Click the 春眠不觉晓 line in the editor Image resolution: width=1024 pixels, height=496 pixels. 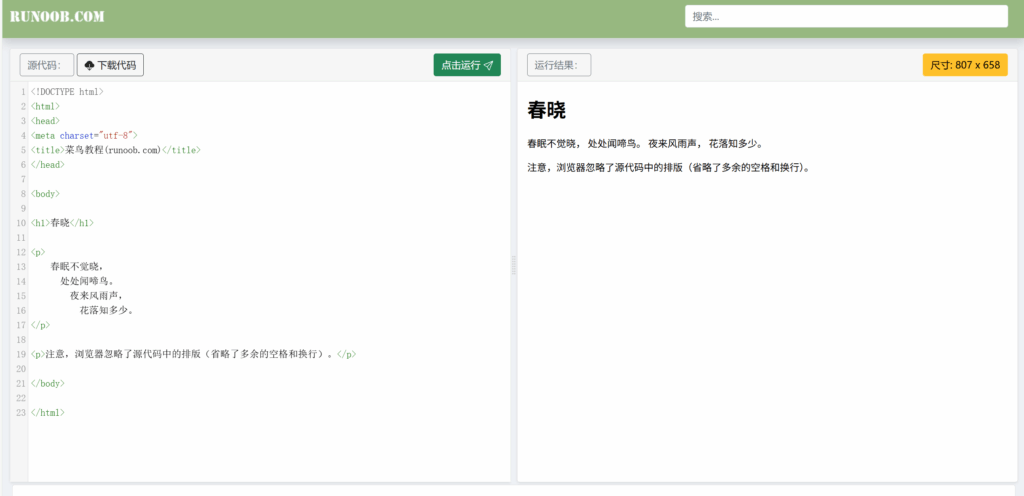click(x=76, y=267)
